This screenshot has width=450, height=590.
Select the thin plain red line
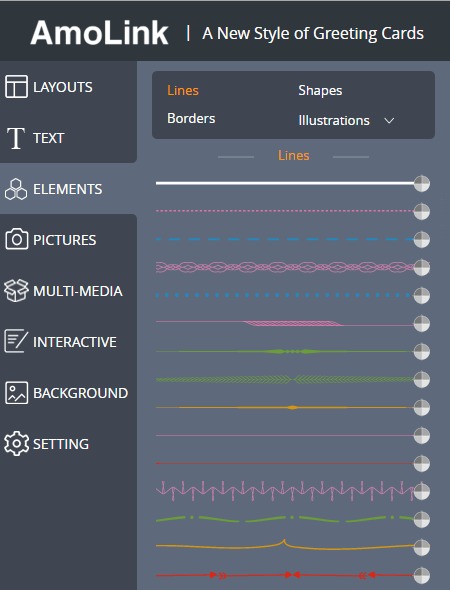(x=285, y=463)
